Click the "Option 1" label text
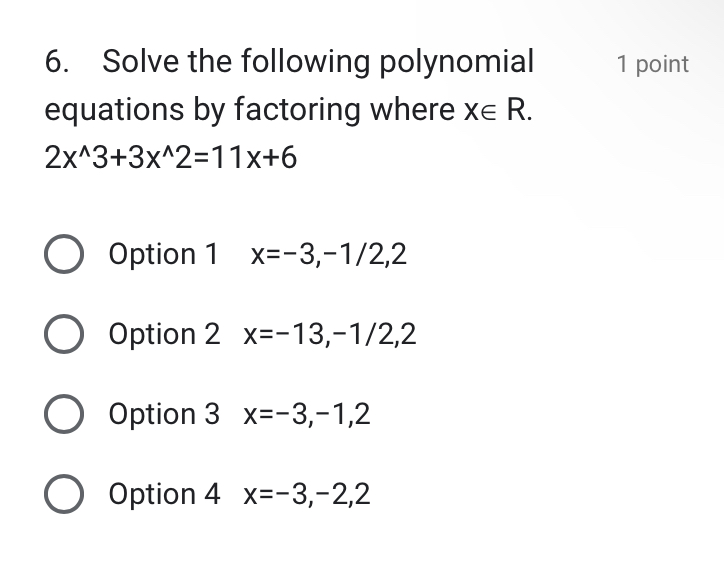The width and height of the screenshot is (724, 563). click(163, 254)
